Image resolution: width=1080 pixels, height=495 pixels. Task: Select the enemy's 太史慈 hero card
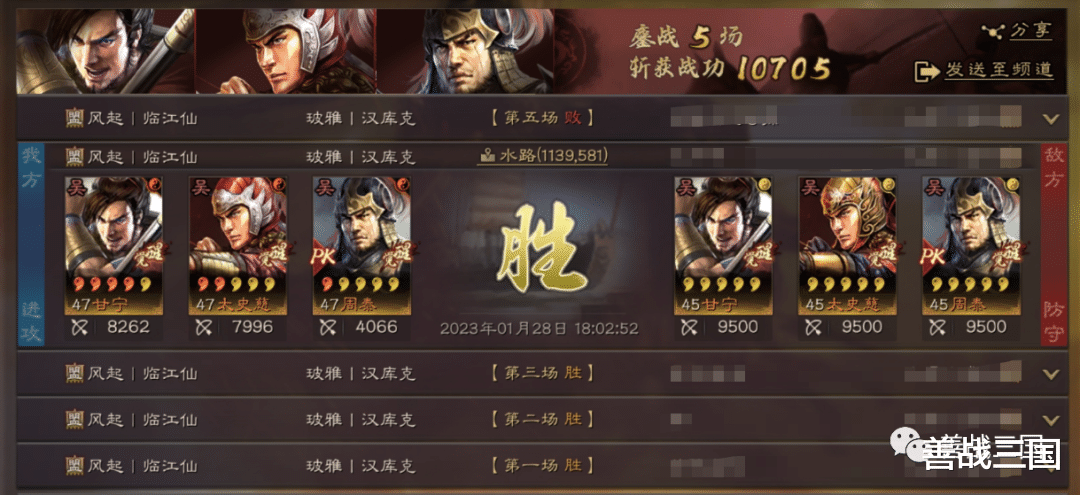pyautogui.click(x=847, y=246)
